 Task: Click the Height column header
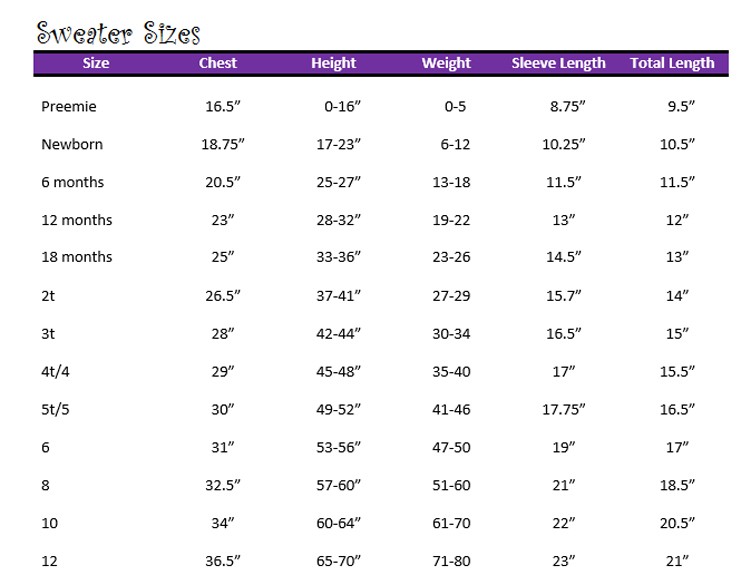coord(333,63)
